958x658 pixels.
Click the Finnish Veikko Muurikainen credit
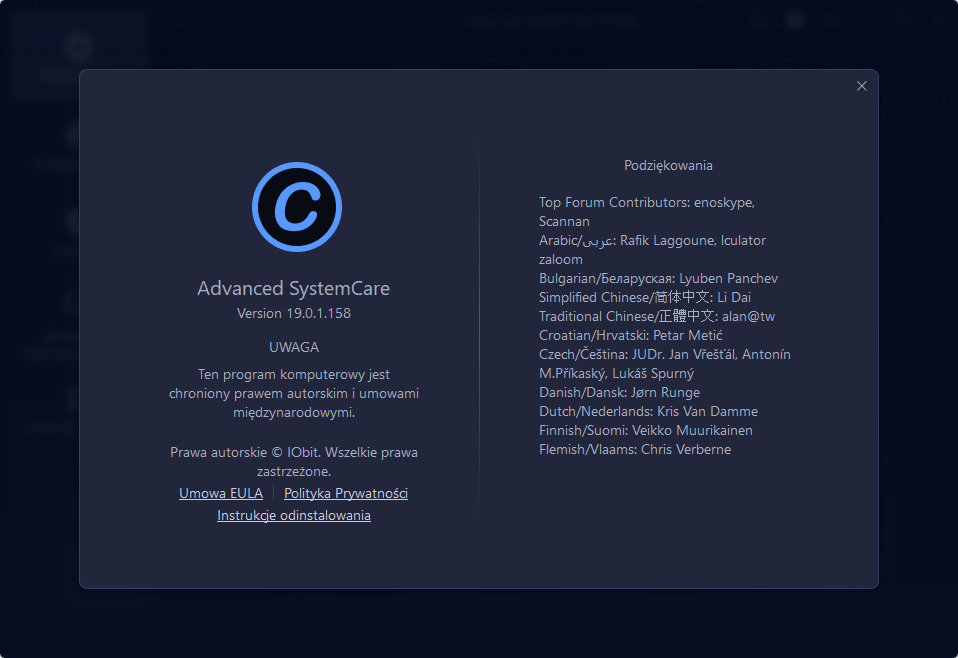coord(646,430)
